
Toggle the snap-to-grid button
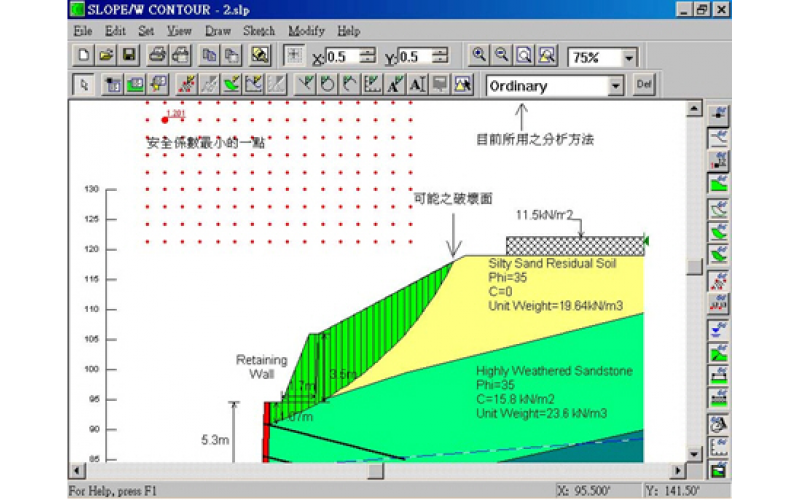click(294, 55)
